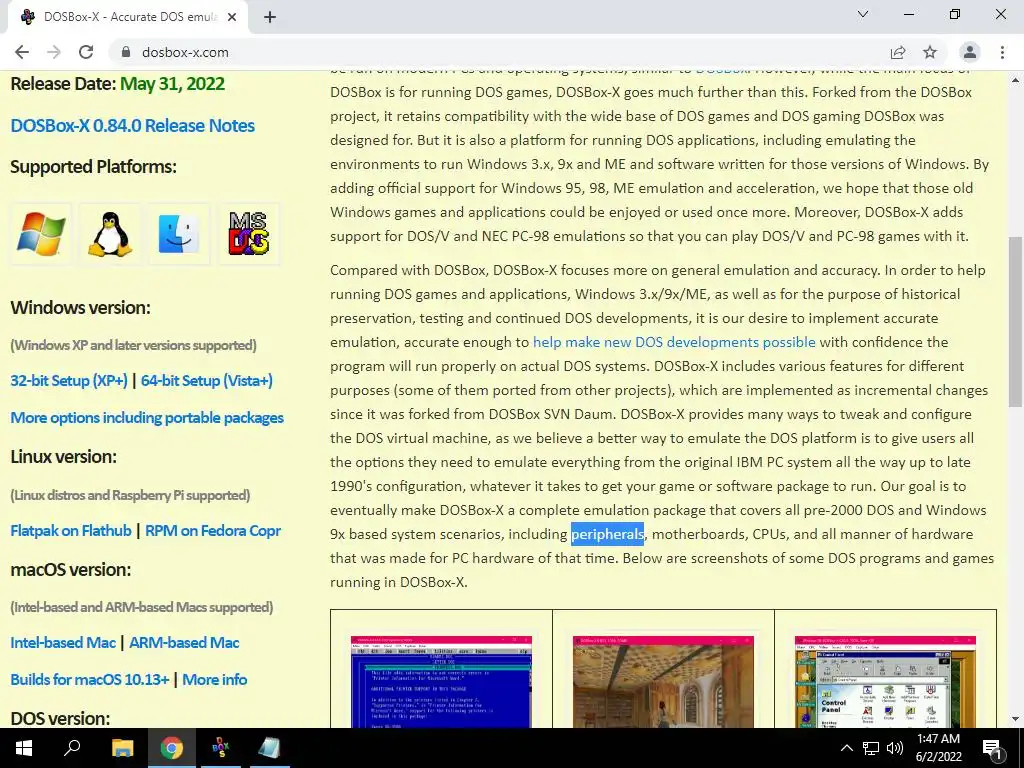Open More options including portable packages
The height and width of the screenshot is (768, 1024).
tap(147, 417)
